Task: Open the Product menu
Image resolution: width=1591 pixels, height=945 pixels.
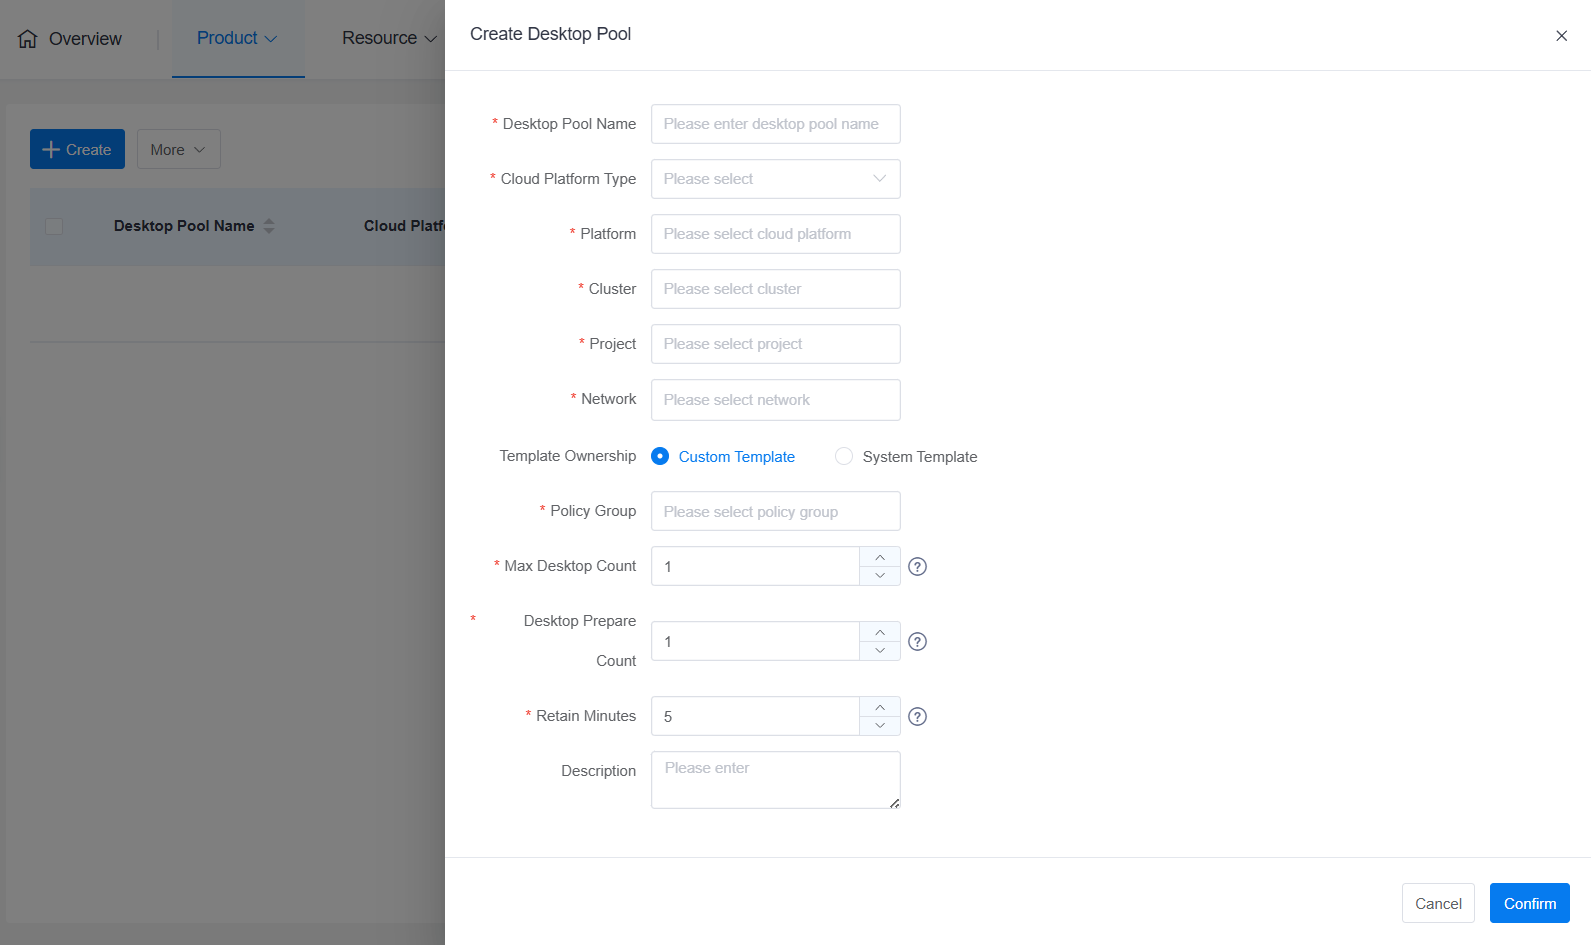Action: tap(237, 38)
